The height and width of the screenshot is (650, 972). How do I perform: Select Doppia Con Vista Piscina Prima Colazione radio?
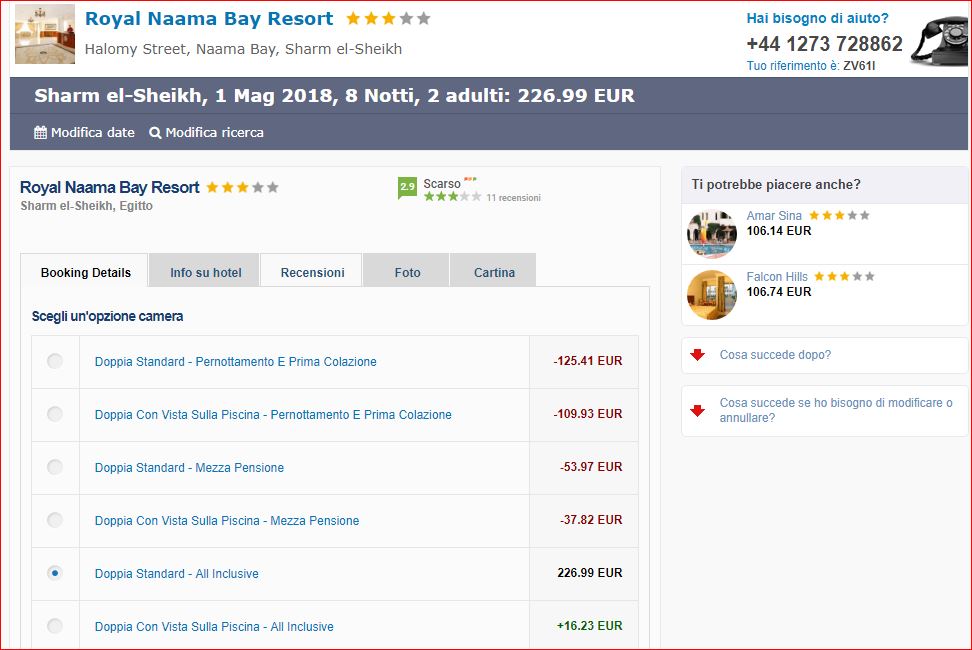[x=55, y=414]
